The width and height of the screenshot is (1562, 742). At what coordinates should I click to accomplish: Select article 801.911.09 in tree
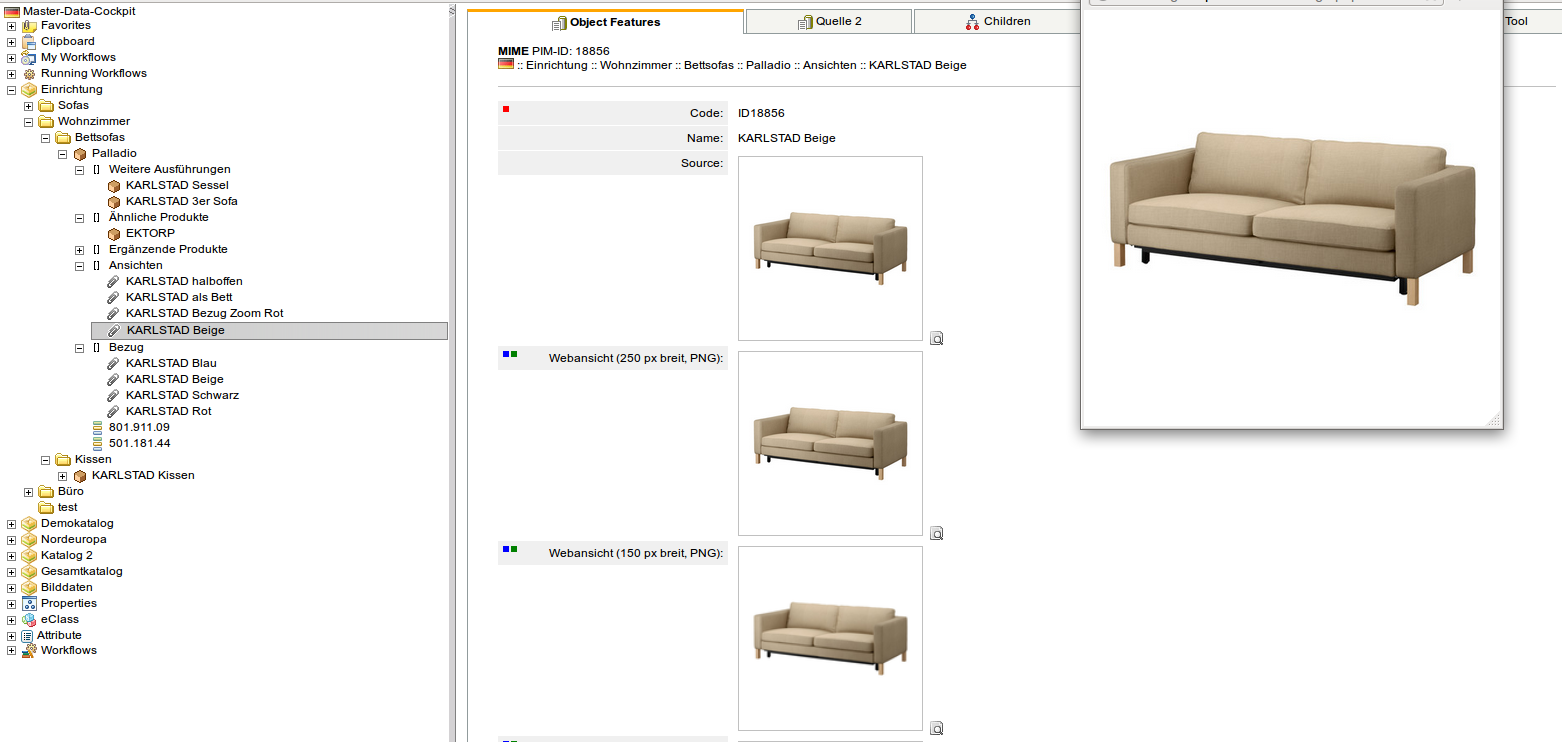point(139,428)
